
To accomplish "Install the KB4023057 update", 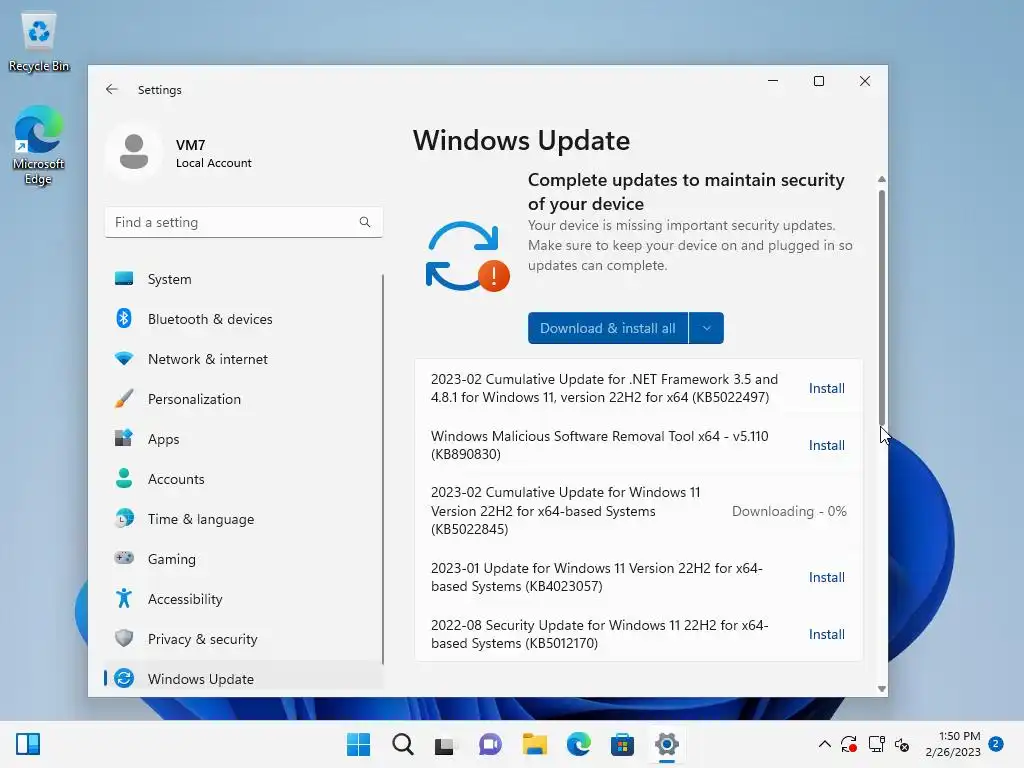I will pyautogui.click(x=827, y=577).
